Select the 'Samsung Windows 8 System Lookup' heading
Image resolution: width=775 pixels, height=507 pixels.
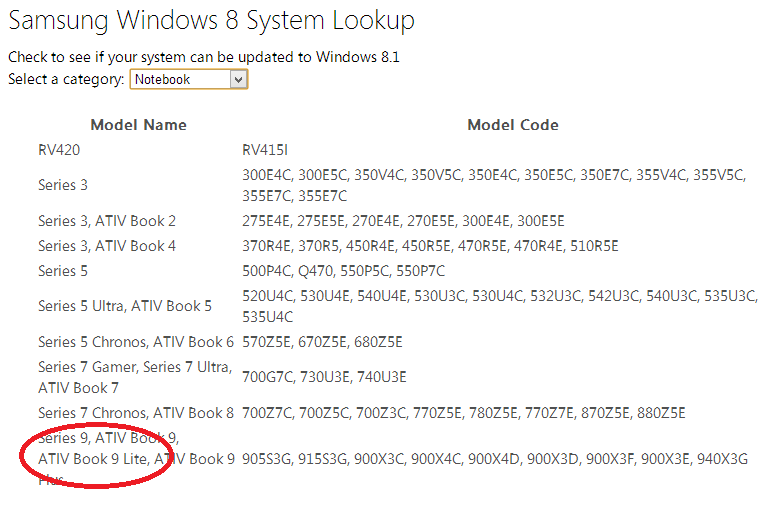[212, 21]
